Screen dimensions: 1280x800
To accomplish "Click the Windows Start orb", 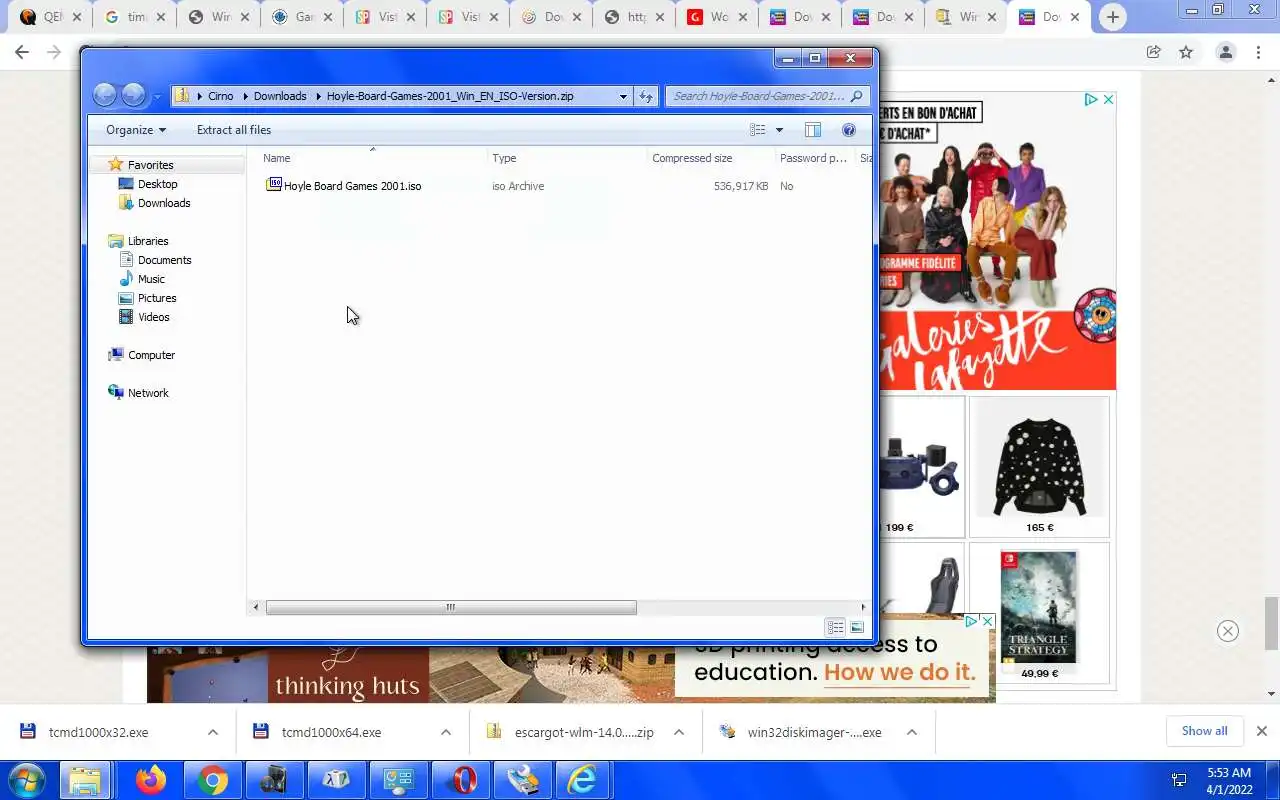I will (26, 780).
